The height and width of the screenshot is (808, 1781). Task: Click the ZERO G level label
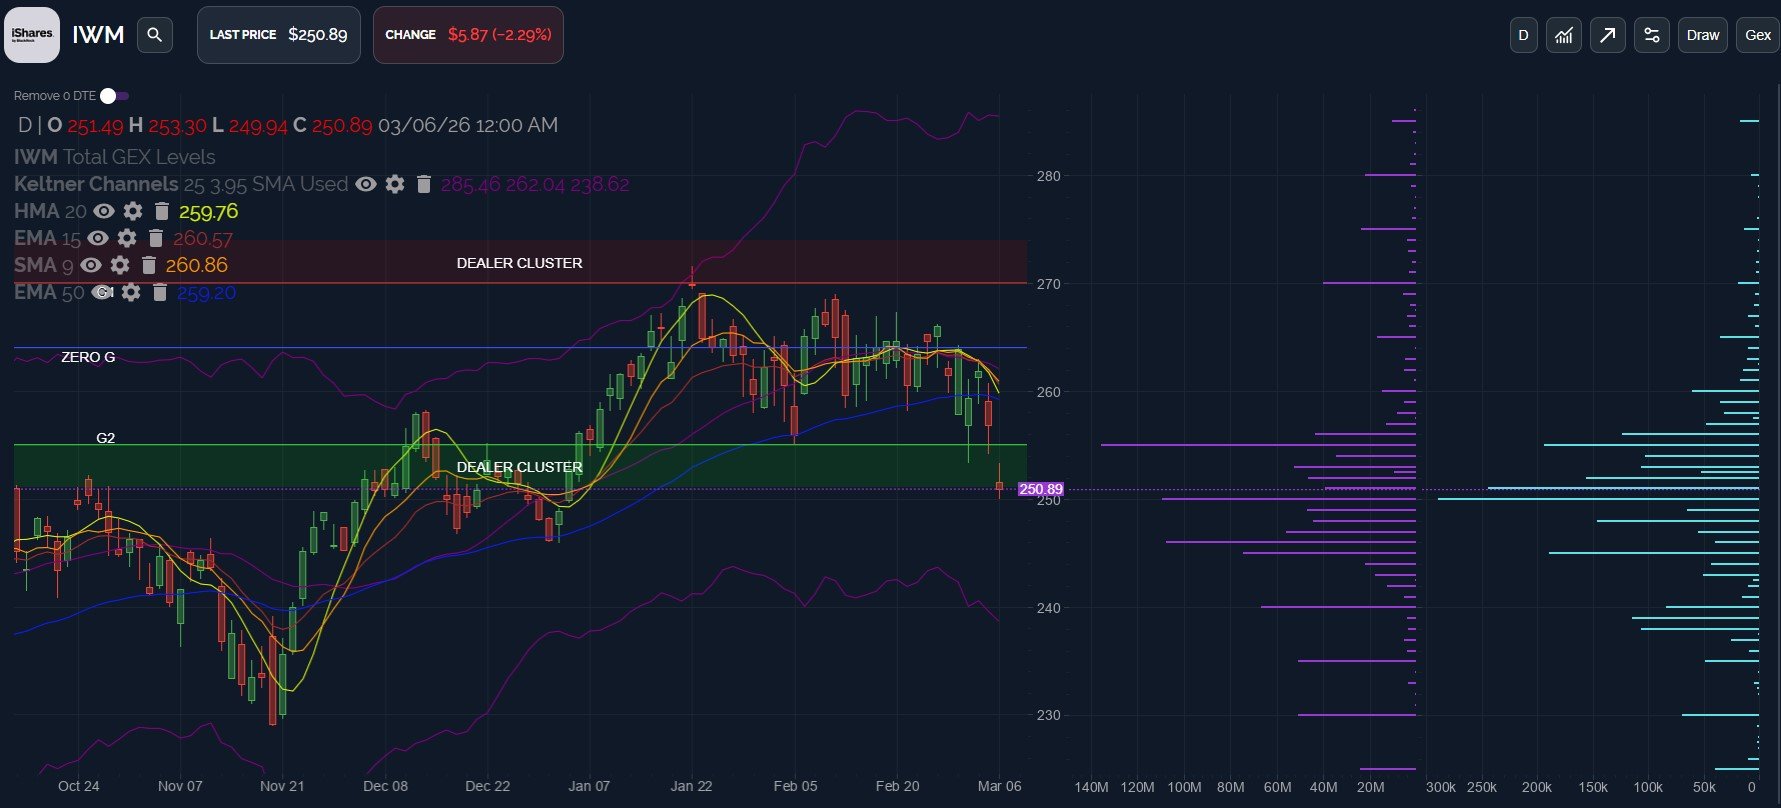point(88,357)
